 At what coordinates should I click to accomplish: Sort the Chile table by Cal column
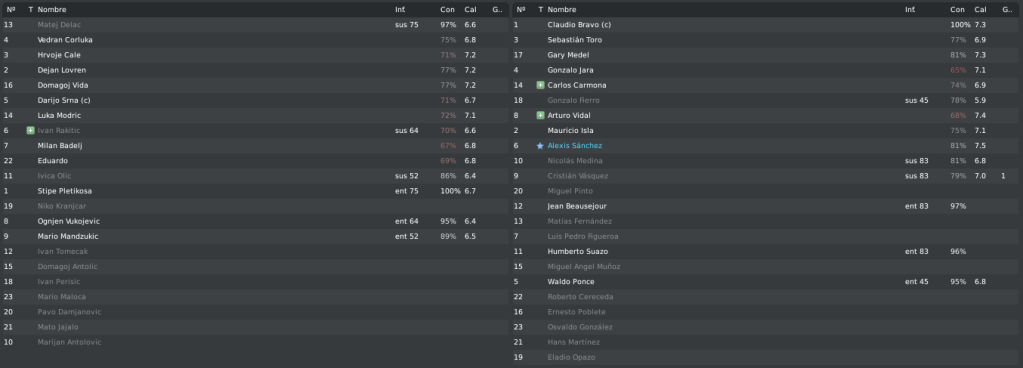[x=980, y=10]
